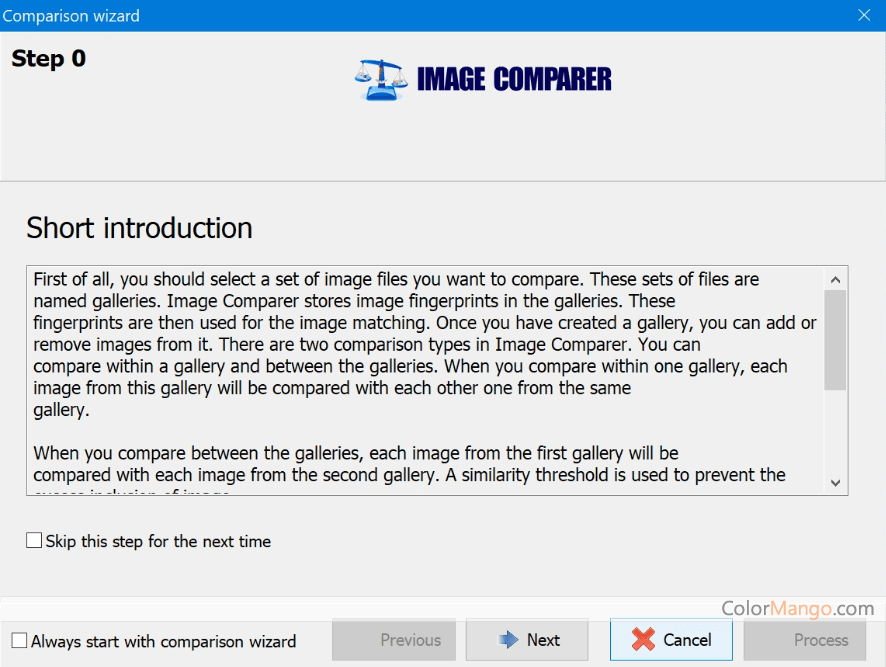
Task: Click the red X icon on Cancel
Action: [x=644, y=640]
